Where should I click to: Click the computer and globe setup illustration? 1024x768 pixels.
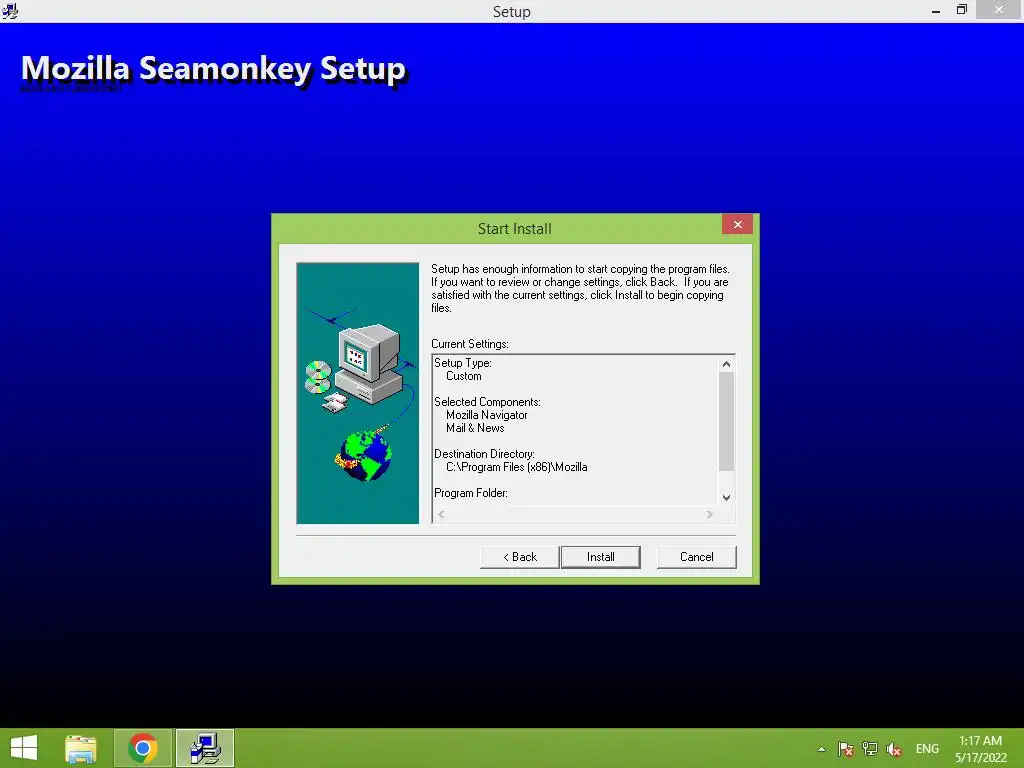(358, 393)
